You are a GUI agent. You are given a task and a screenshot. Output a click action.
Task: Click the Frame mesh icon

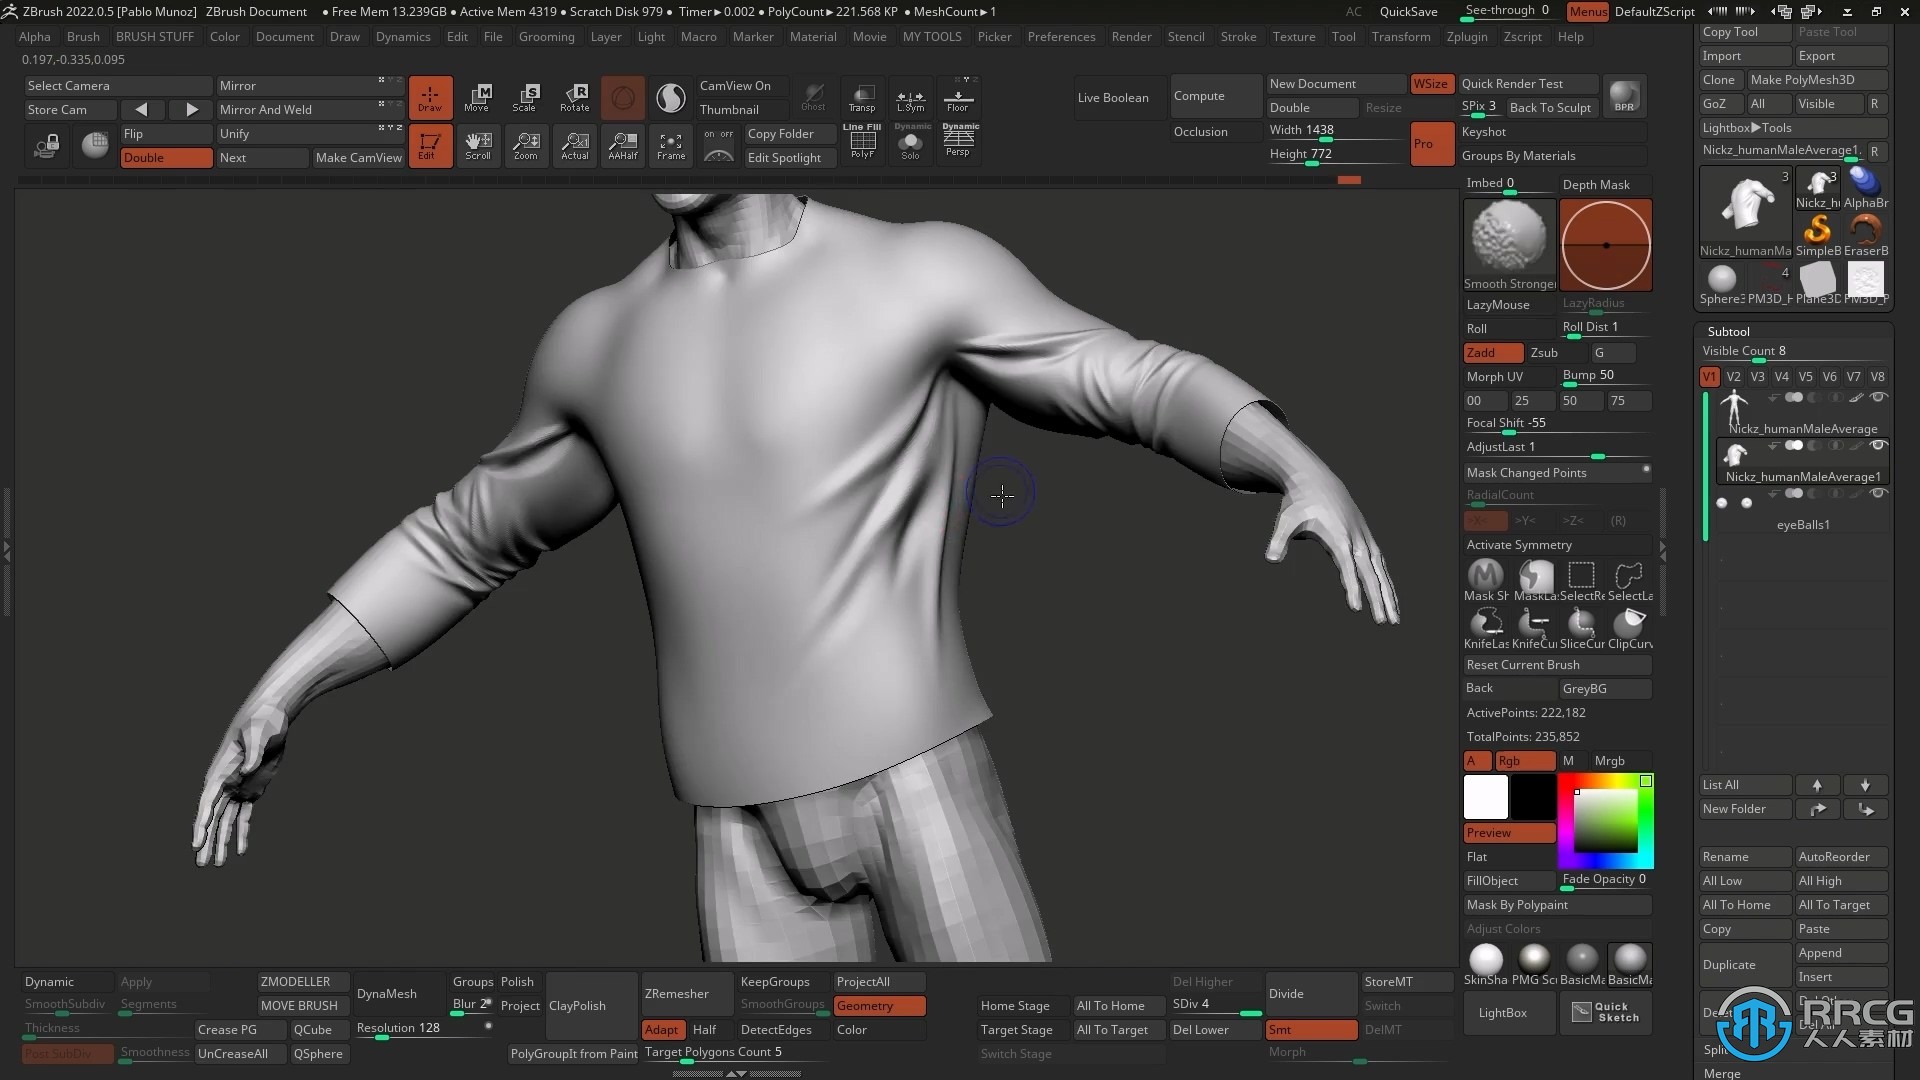tap(671, 146)
